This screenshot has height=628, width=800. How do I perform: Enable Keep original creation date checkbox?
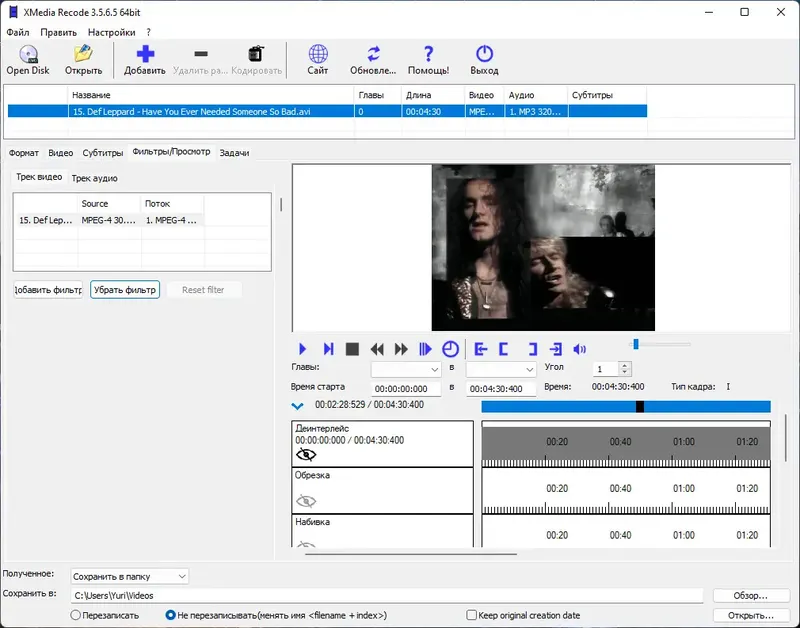click(472, 615)
